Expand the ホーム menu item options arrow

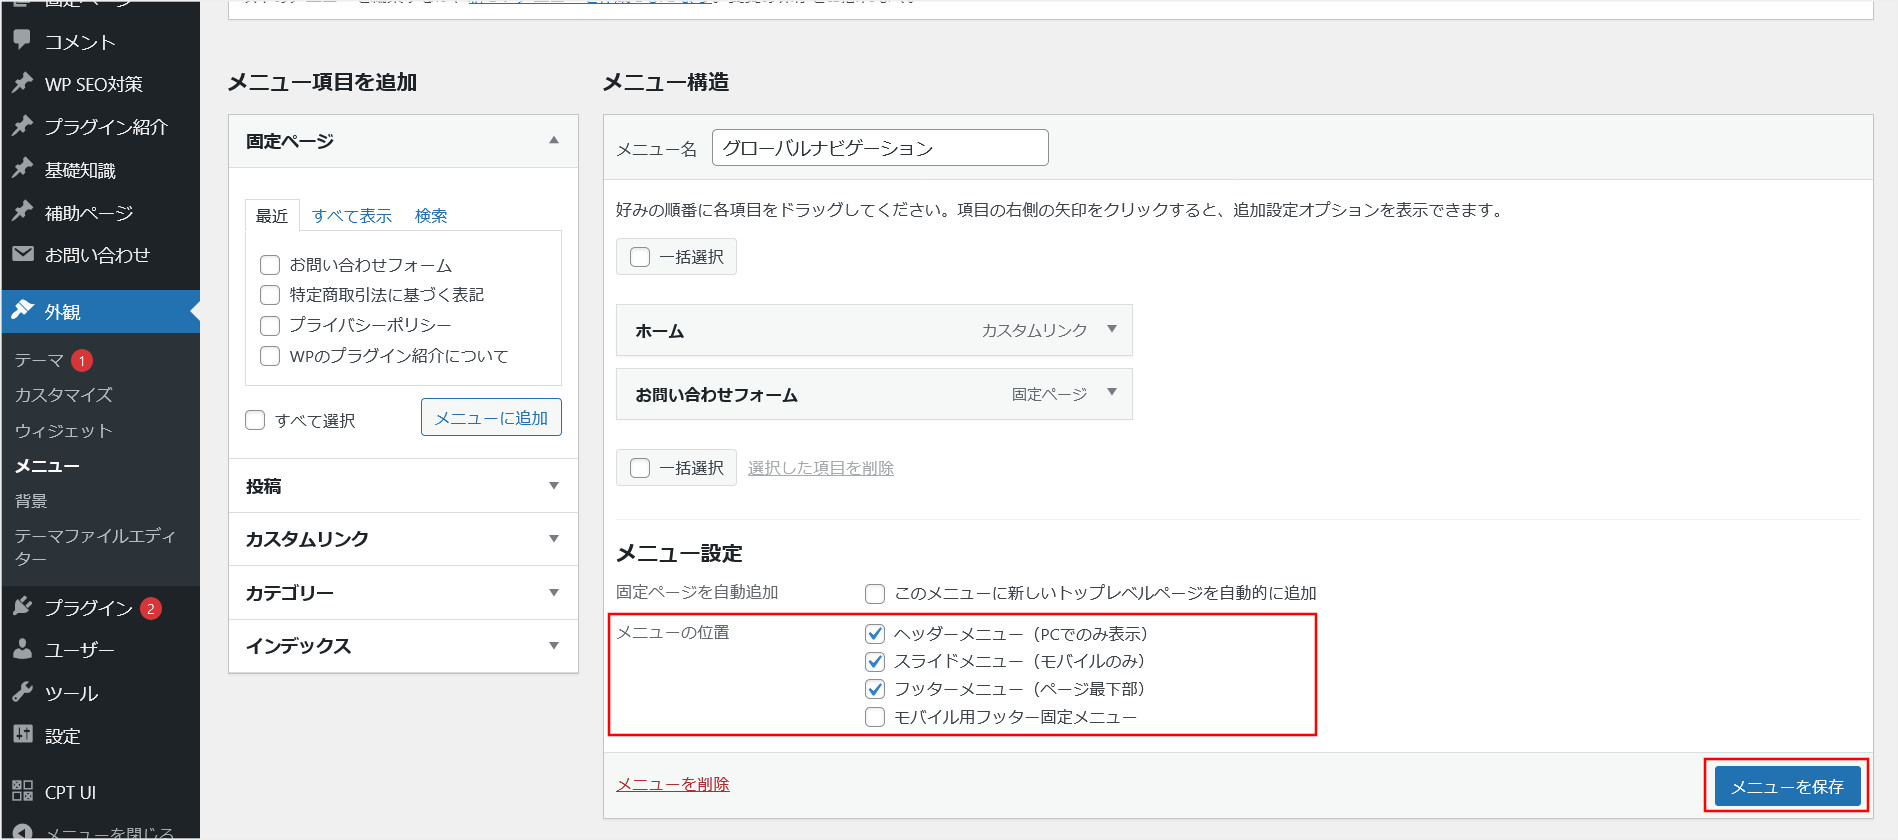(x=1111, y=329)
